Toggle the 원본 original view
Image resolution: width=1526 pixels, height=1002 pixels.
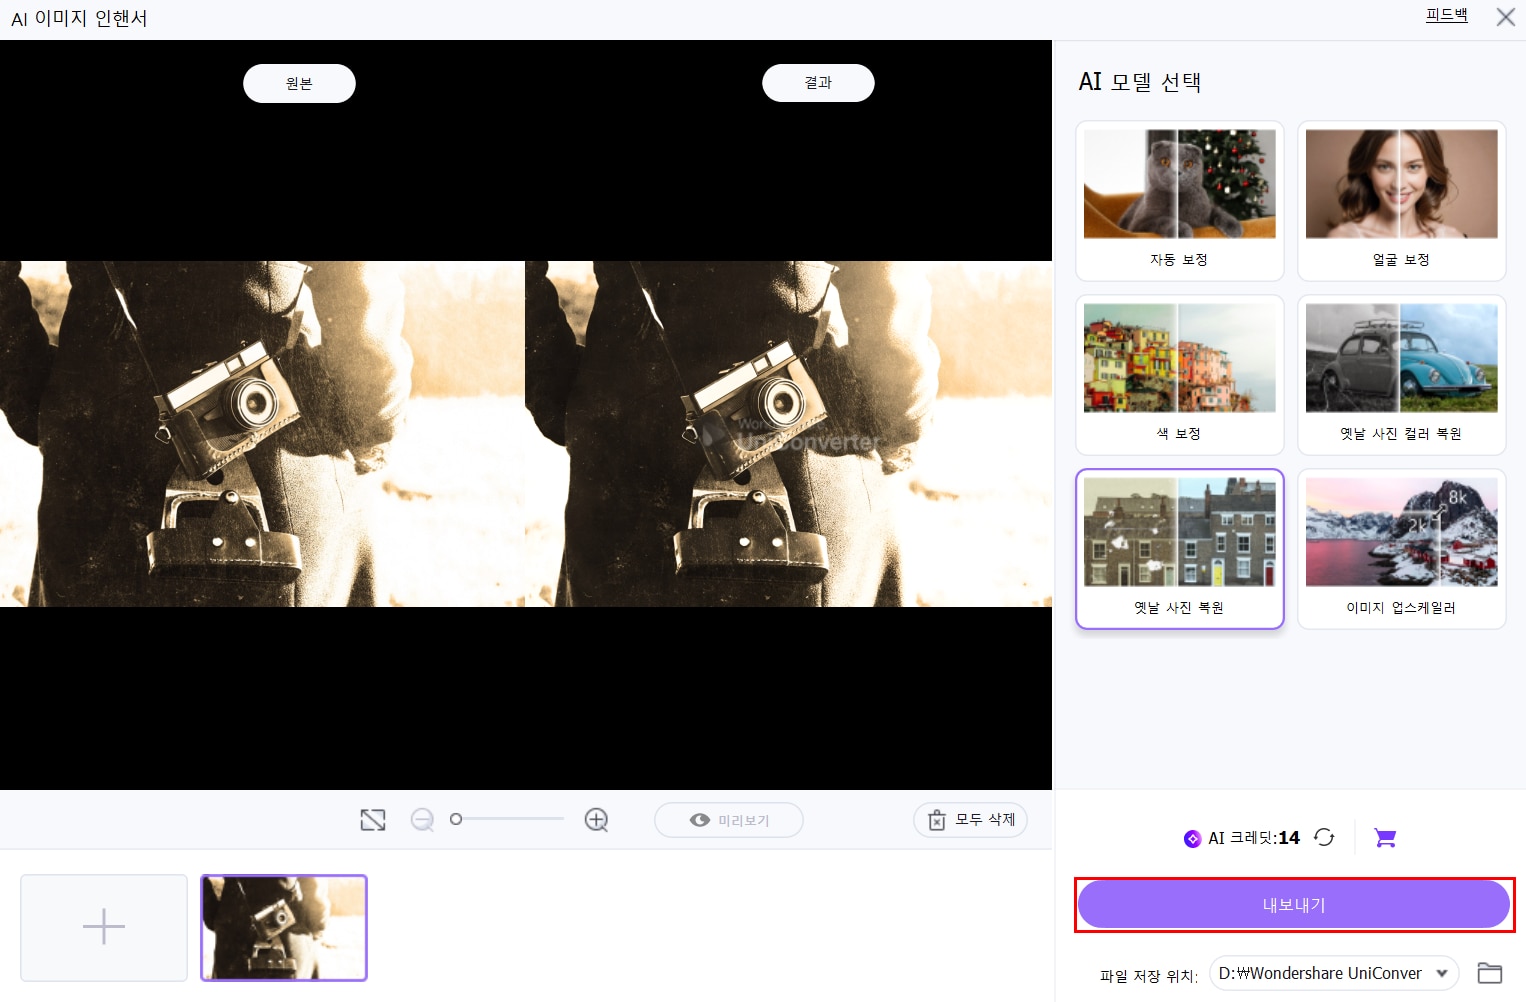tap(299, 83)
